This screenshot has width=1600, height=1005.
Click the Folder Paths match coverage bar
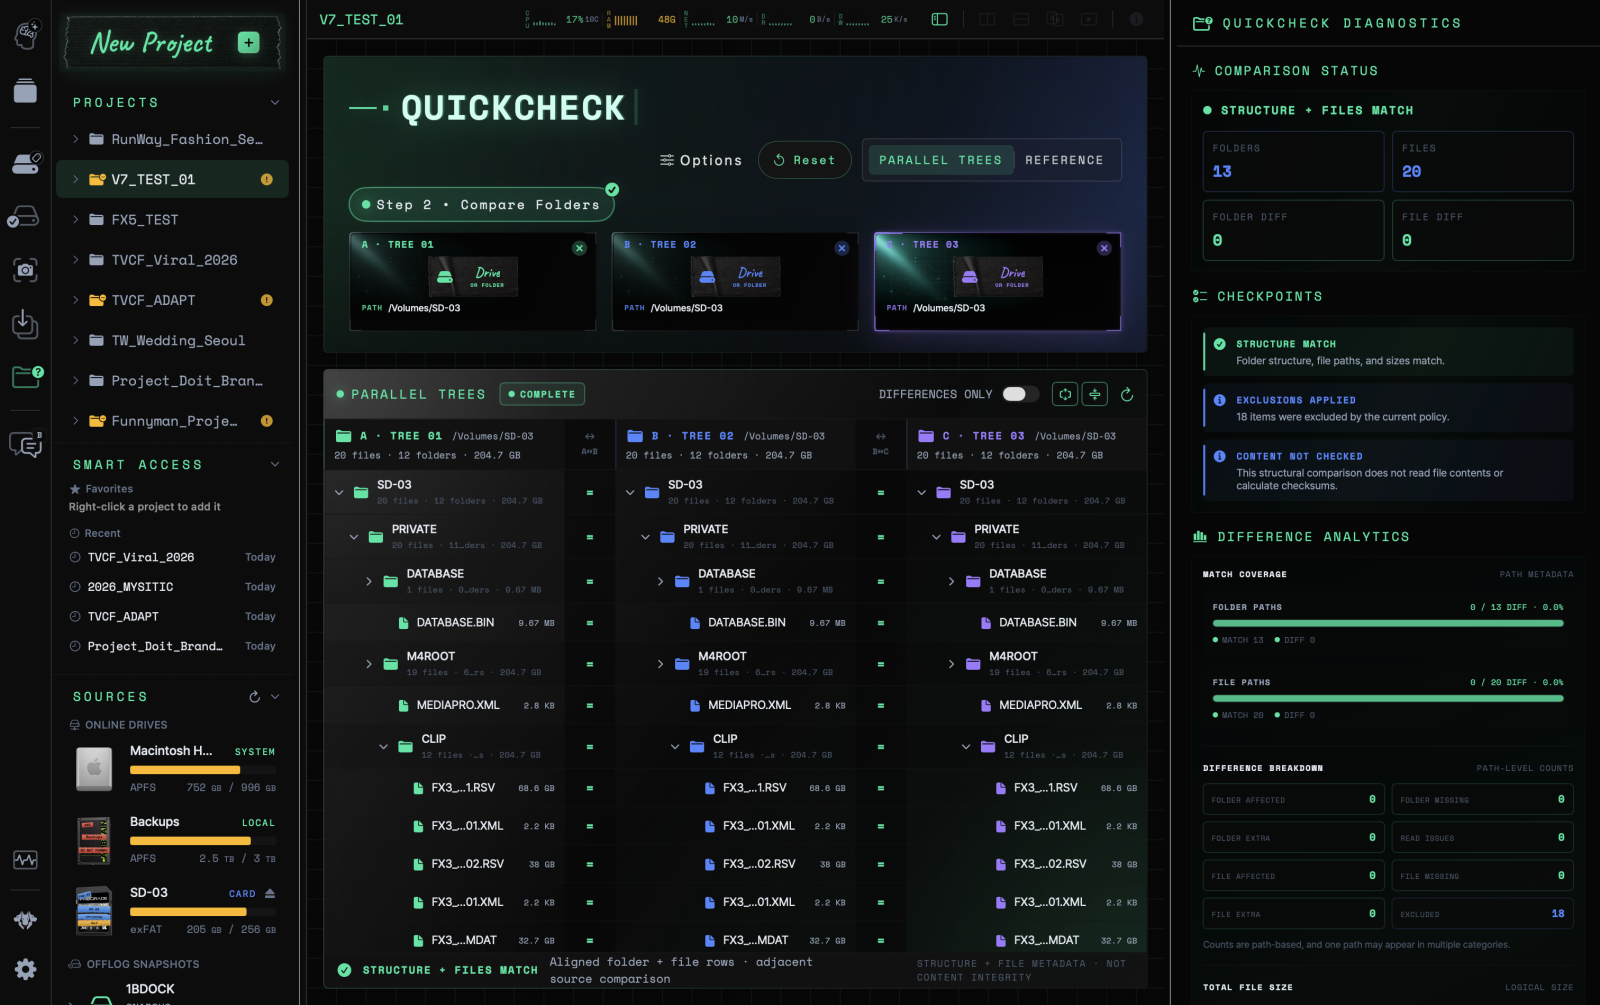click(1388, 623)
